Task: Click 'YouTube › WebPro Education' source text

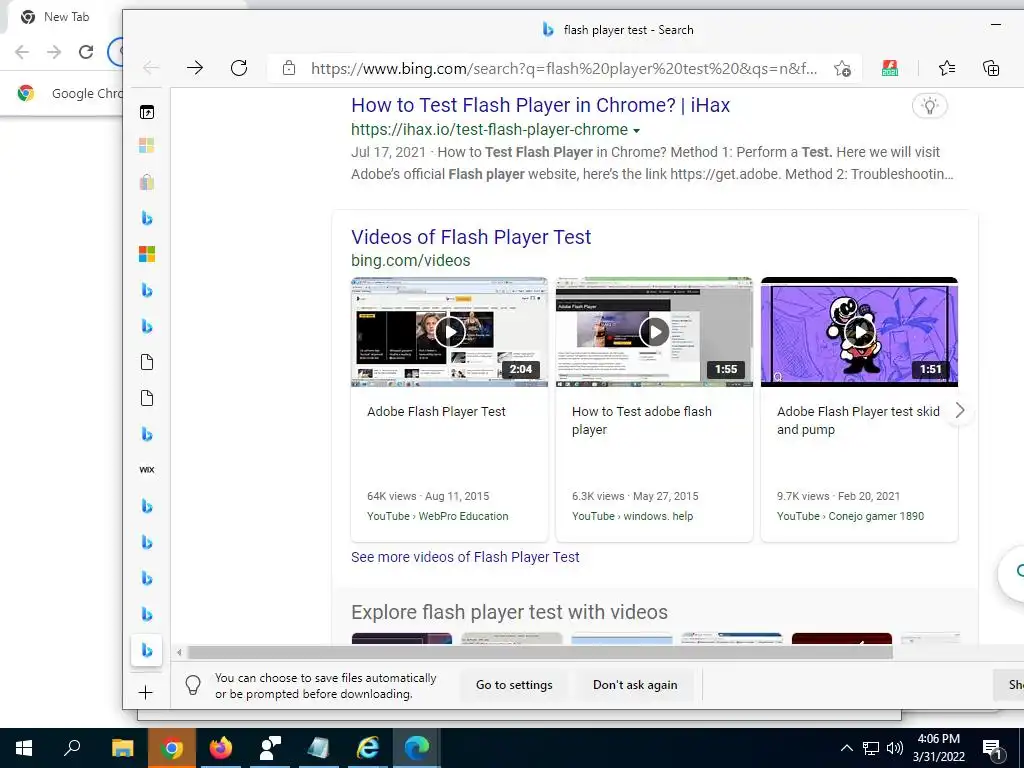Action: (438, 516)
